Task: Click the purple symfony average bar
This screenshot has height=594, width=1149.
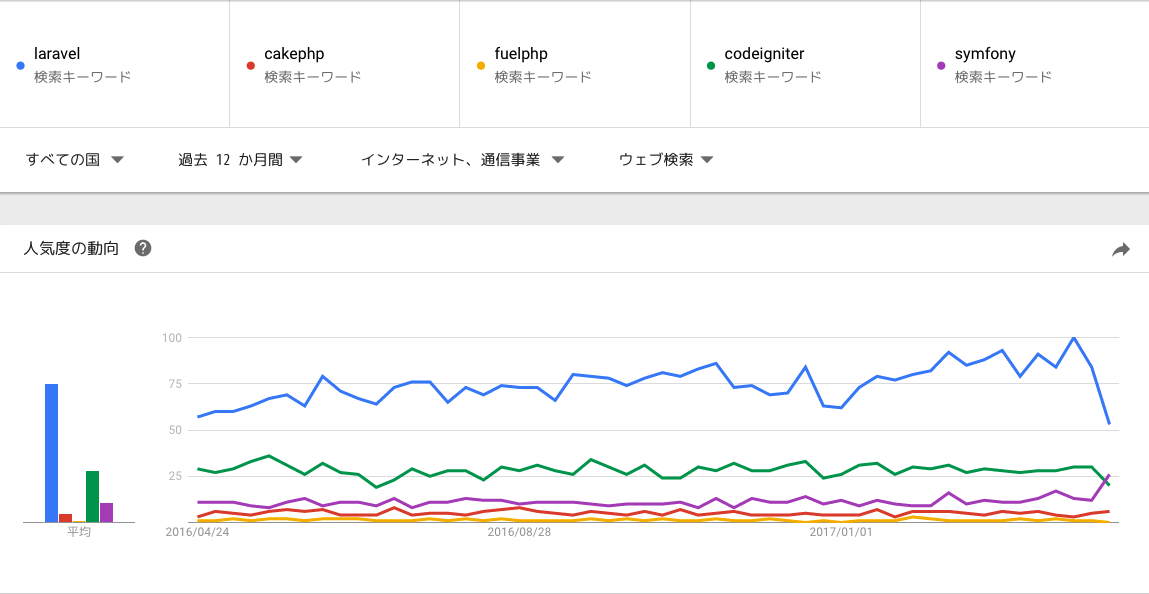Action: click(106, 513)
